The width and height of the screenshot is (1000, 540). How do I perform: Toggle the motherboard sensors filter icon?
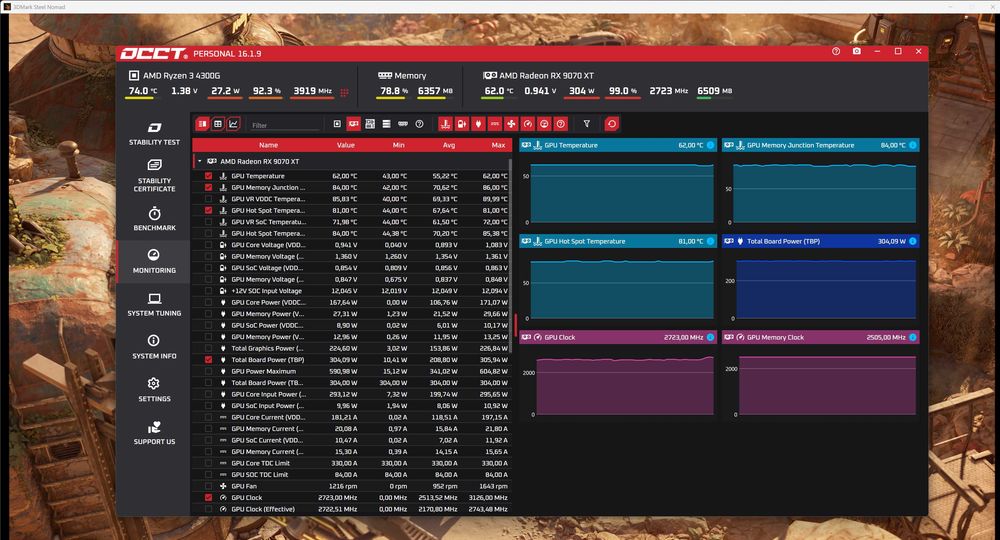pyautogui.click(x=370, y=124)
